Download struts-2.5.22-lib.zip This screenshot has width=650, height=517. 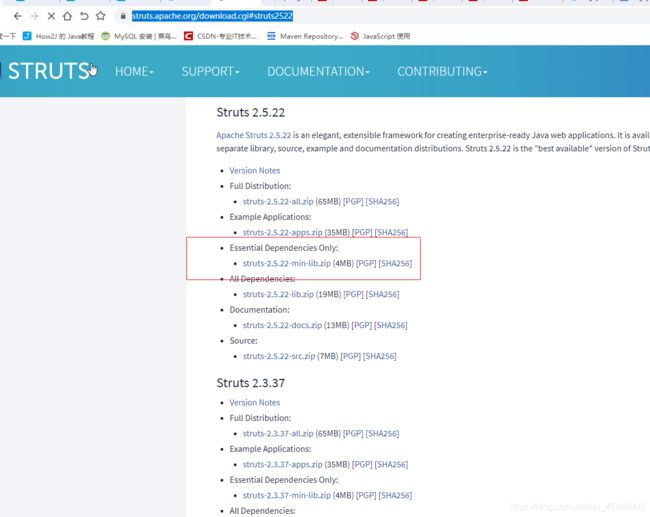278,294
